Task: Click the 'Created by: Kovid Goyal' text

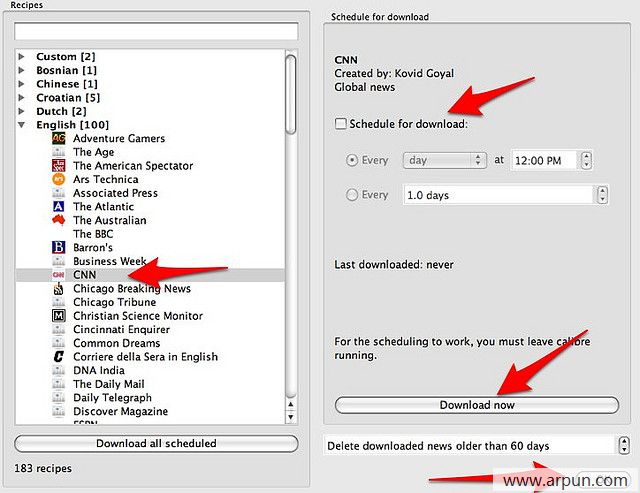Action: coord(394,73)
